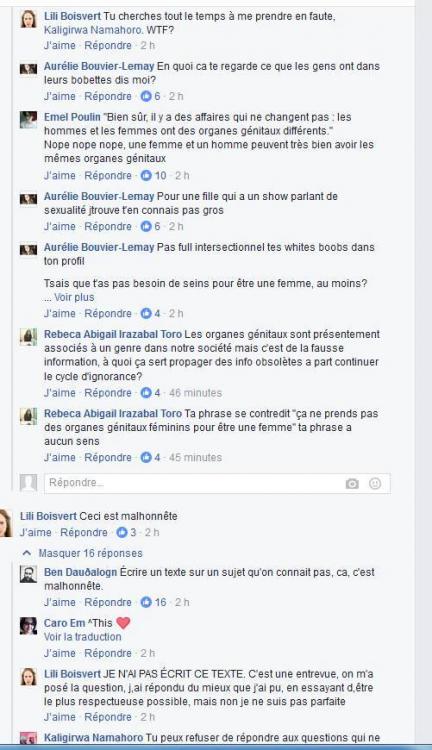
Task: Like Emel Poulin's comment with J'aime
Action: pos(60,176)
